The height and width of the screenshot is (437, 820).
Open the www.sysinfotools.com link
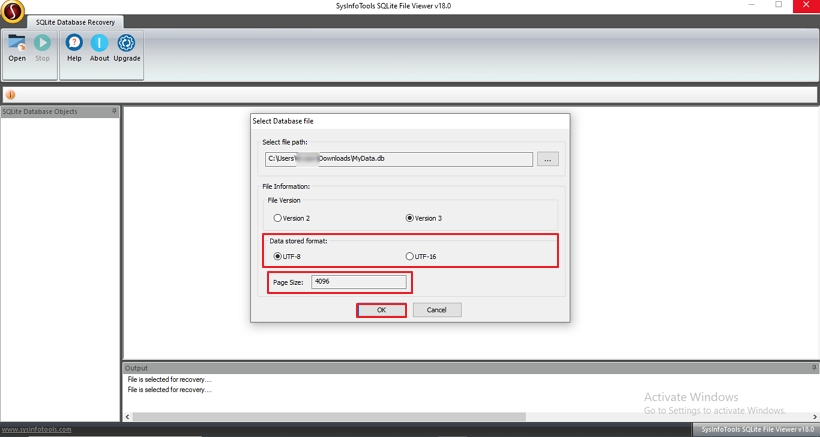pyautogui.click(x=36, y=429)
